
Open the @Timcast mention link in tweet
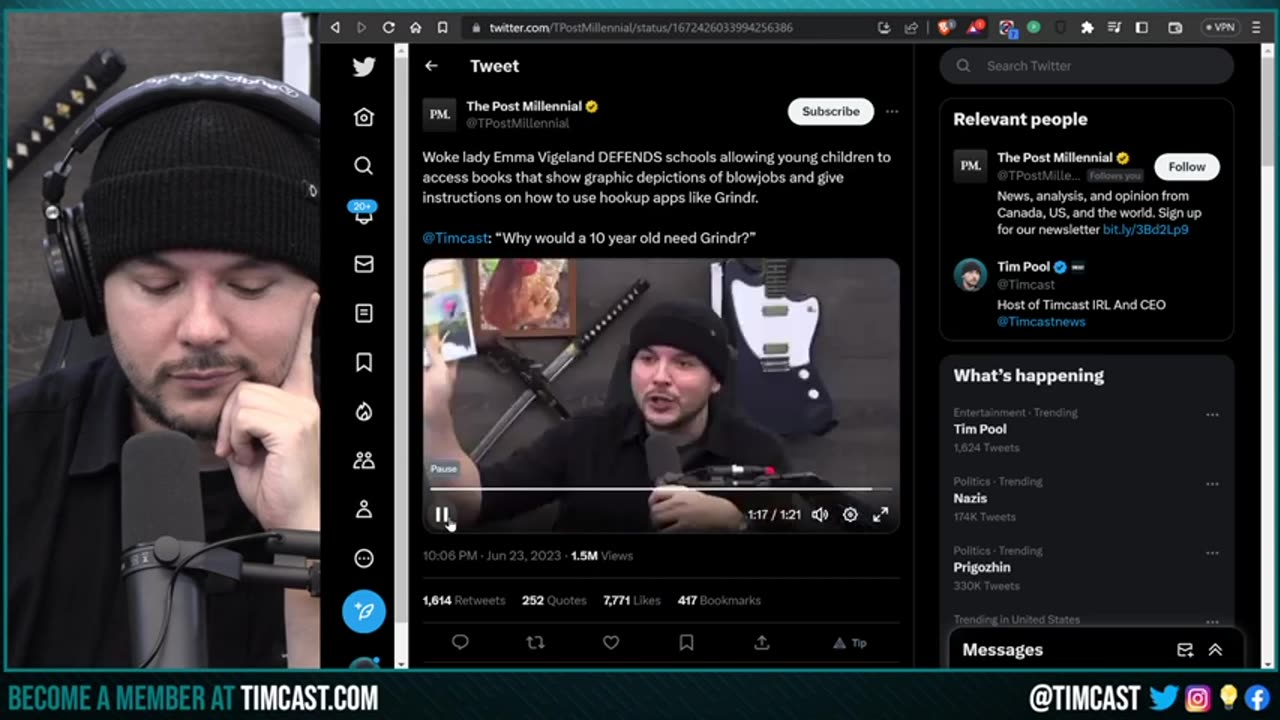pyautogui.click(x=455, y=238)
